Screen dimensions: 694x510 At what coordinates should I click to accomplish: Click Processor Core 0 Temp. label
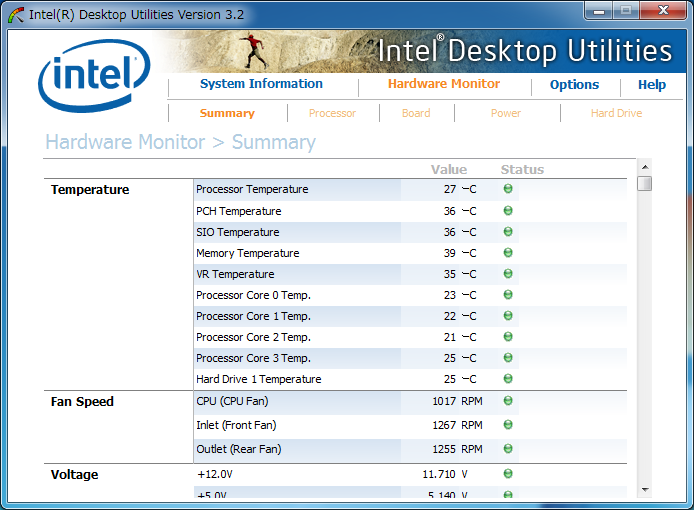pos(254,295)
